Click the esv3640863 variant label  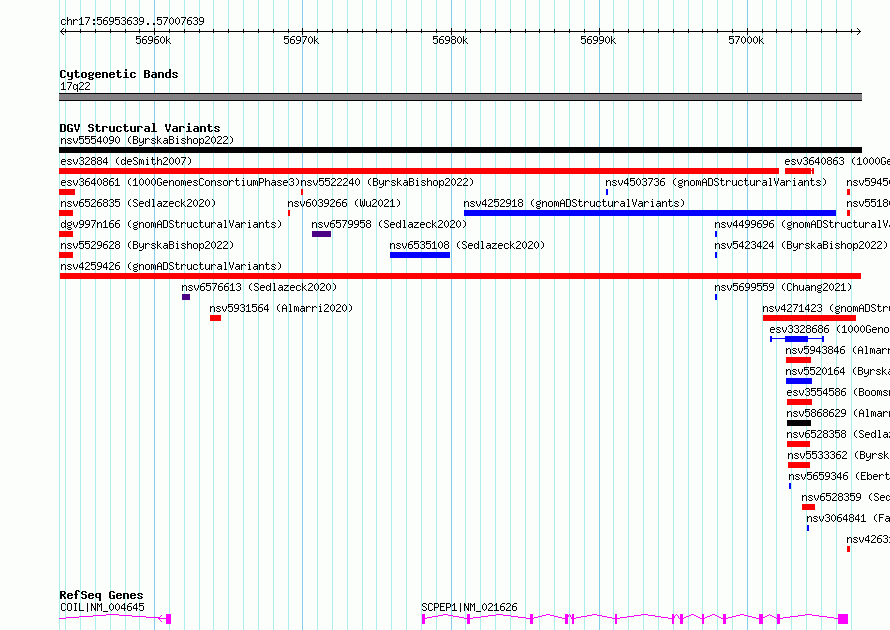(x=837, y=161)
